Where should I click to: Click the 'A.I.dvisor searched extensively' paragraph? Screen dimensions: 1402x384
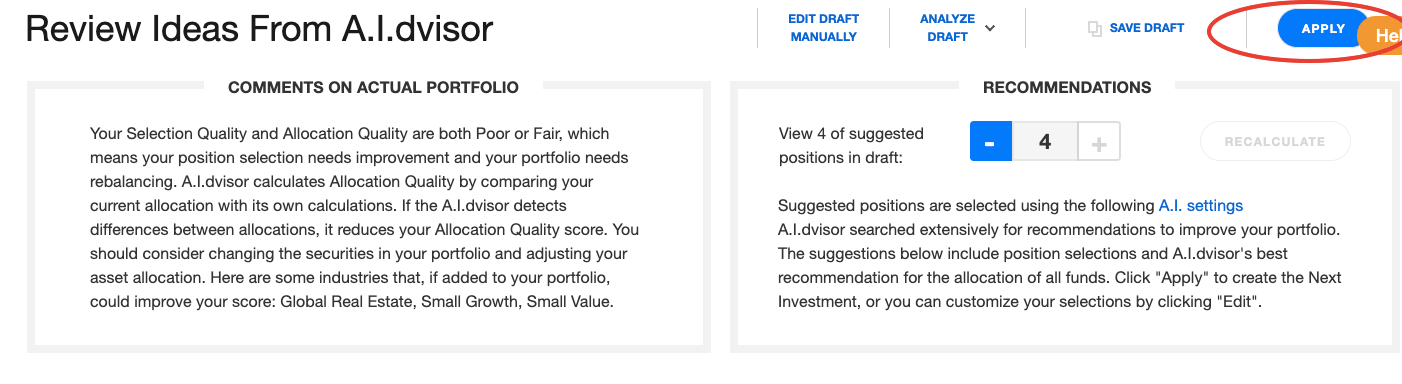(1060, 266)
